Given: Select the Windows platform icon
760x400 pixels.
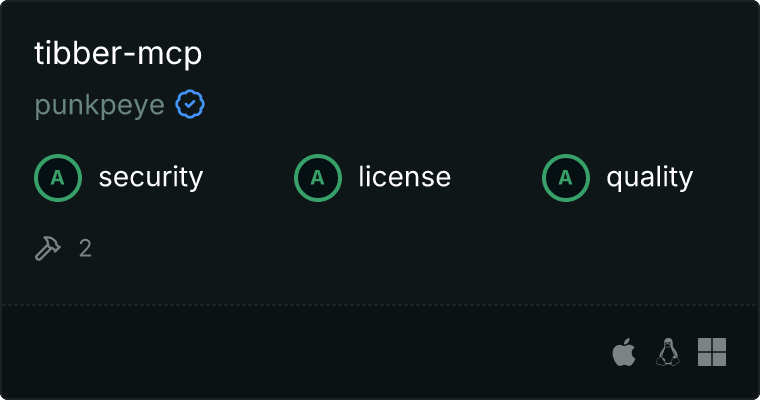Looking at the screenshot, I should [x=712, y=352].
